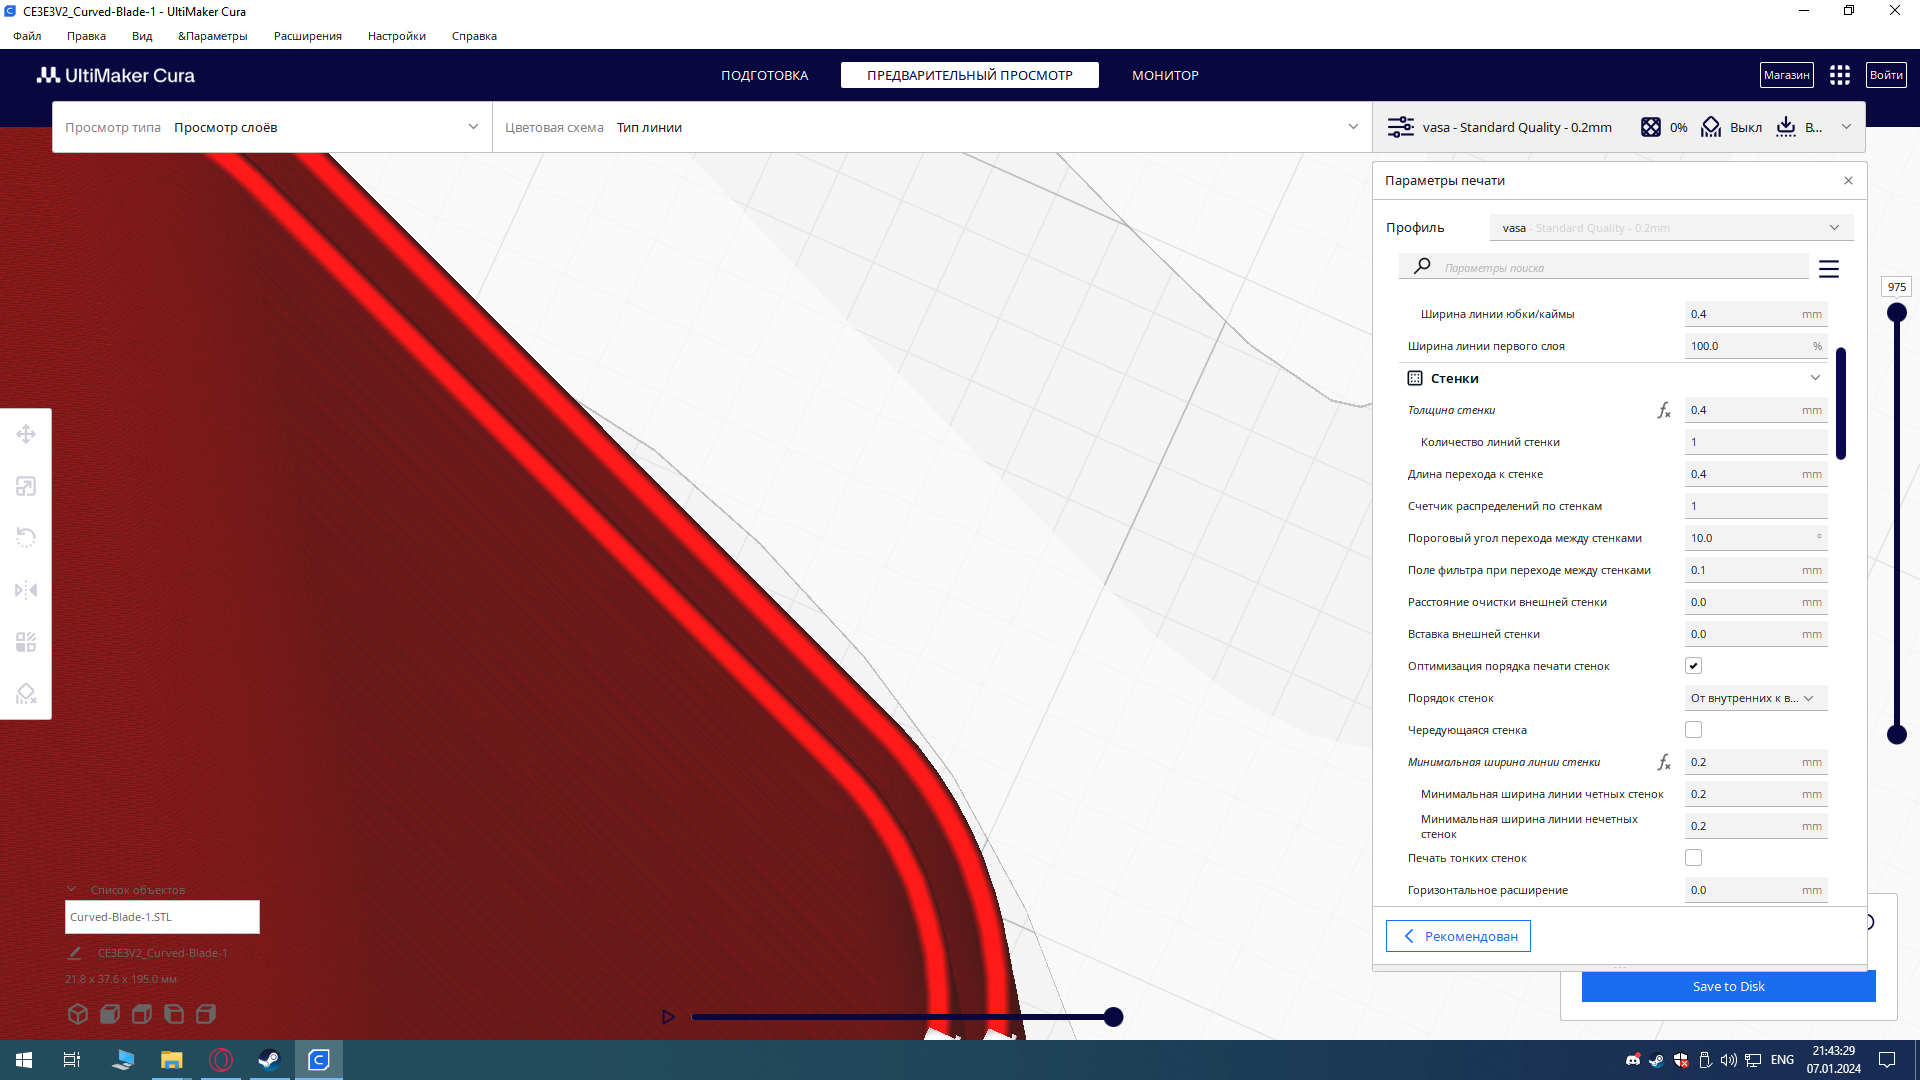
Task: Play the layer simulation
Action: (x=668, y=1017)
